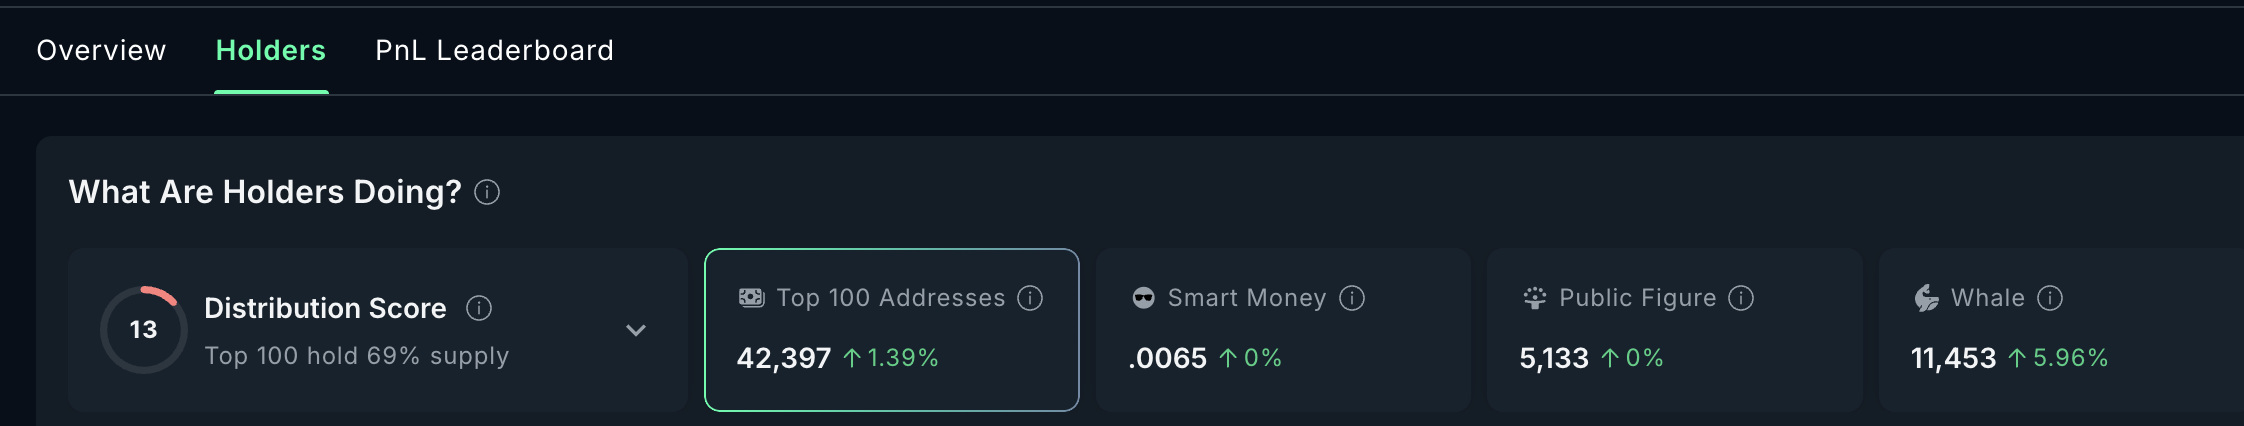This screenshot has width=2244, height=426.
Task: Expand the Distribution Score chevron
Action: (636, 330)
